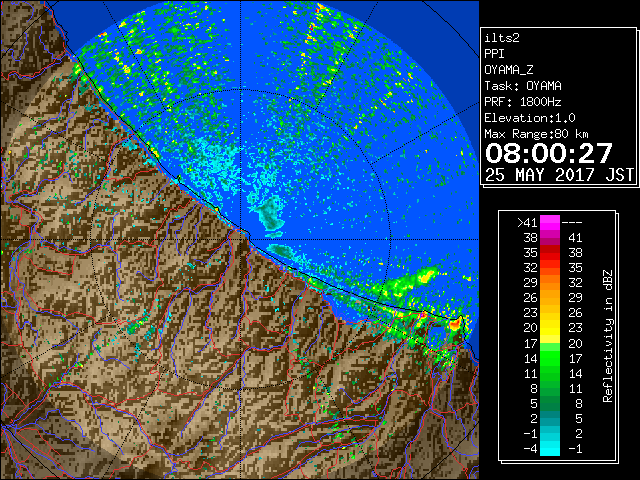
Task: Click the 'Max Range:80 km' line
Action: coord(536,134)
